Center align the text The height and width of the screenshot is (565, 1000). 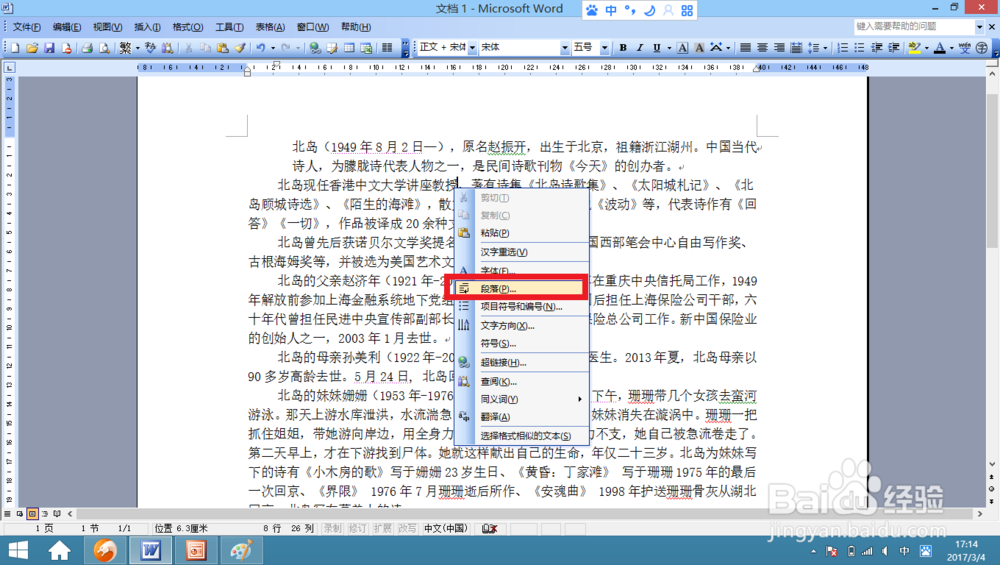pyautogui.click(x=762, y=48)
